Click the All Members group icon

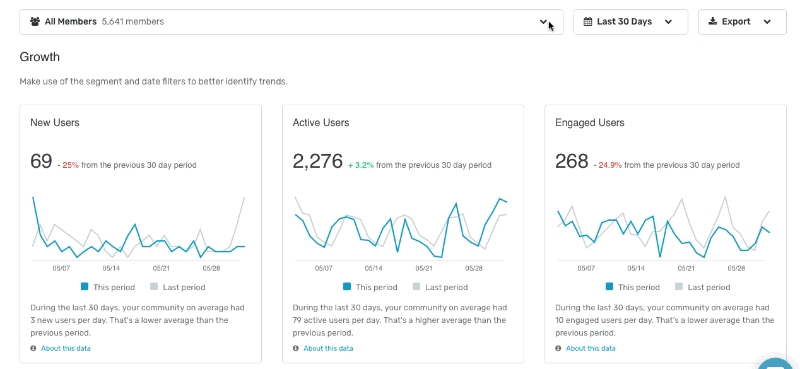[35, 22]
